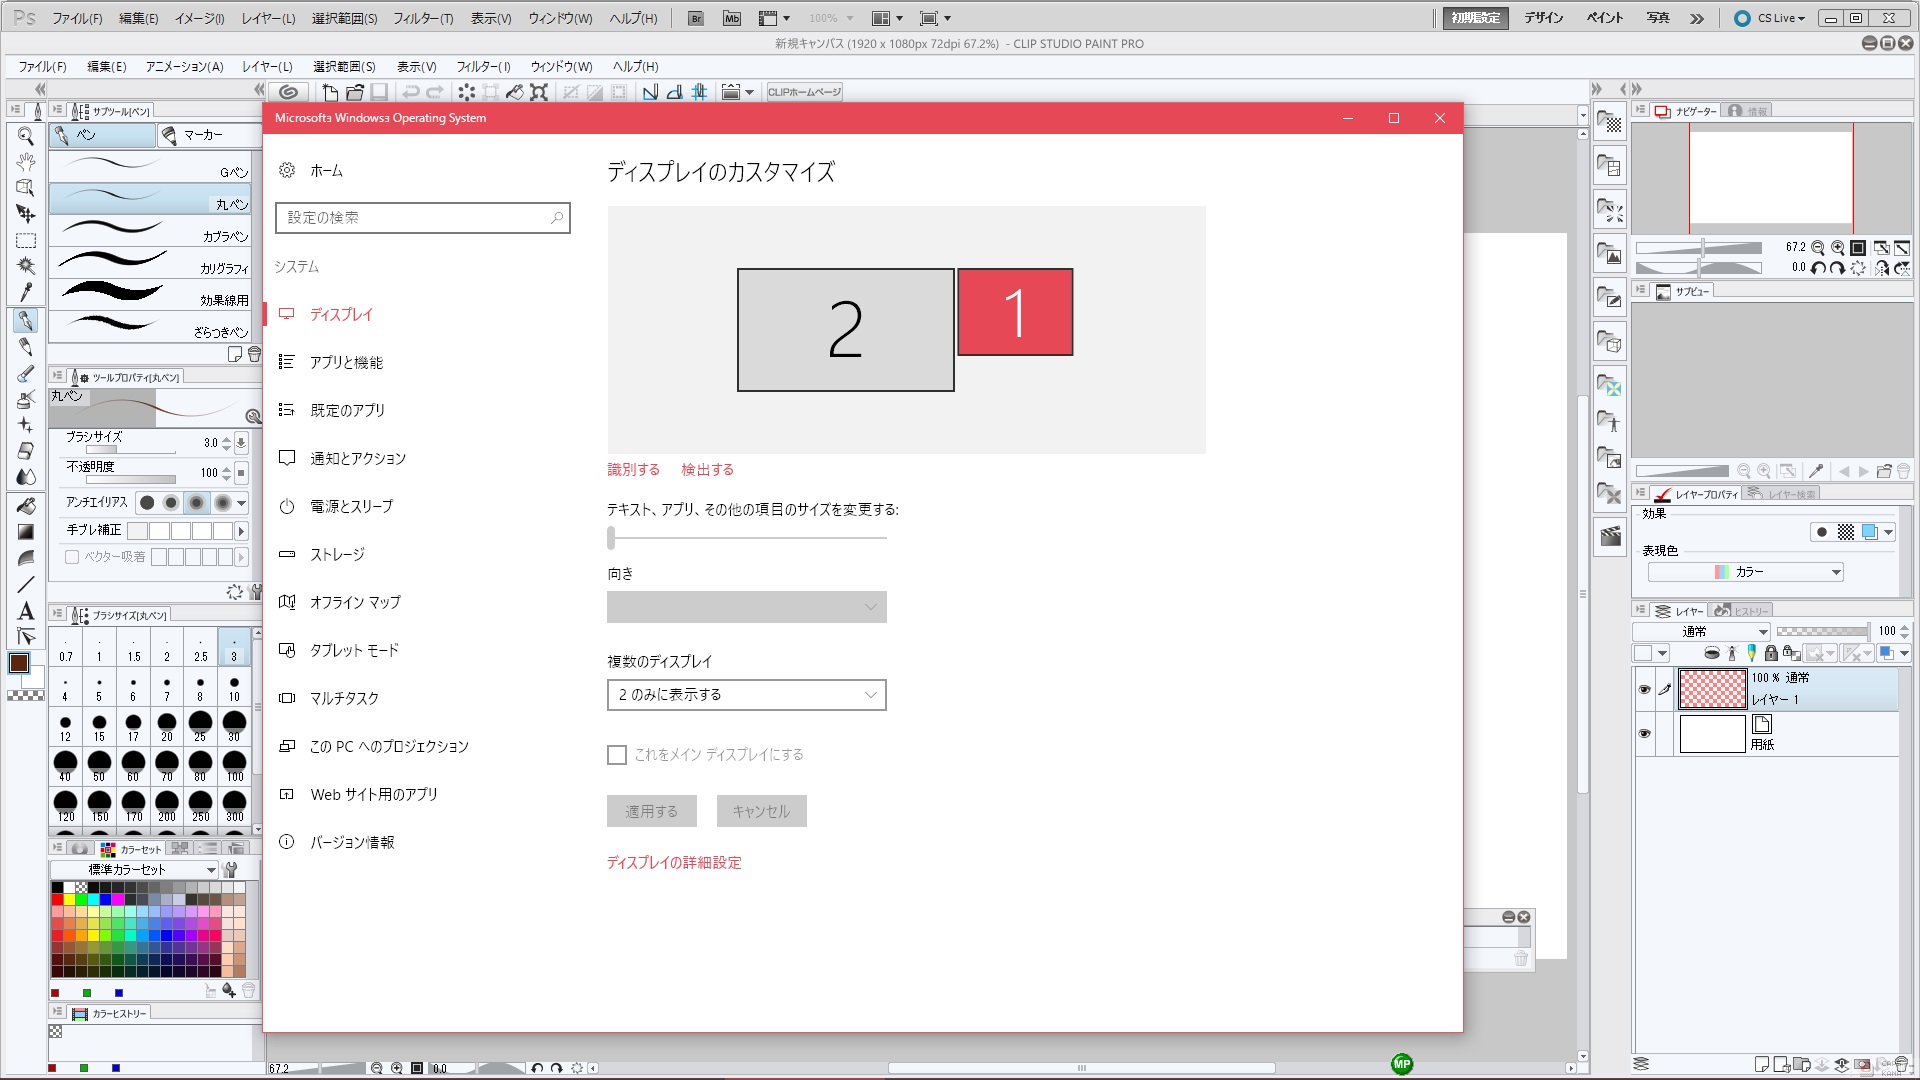The width and height of the screenshot is (1920, 1080).
Task: Click rotate left icon in Navigator
Action: coord(1817,268)
